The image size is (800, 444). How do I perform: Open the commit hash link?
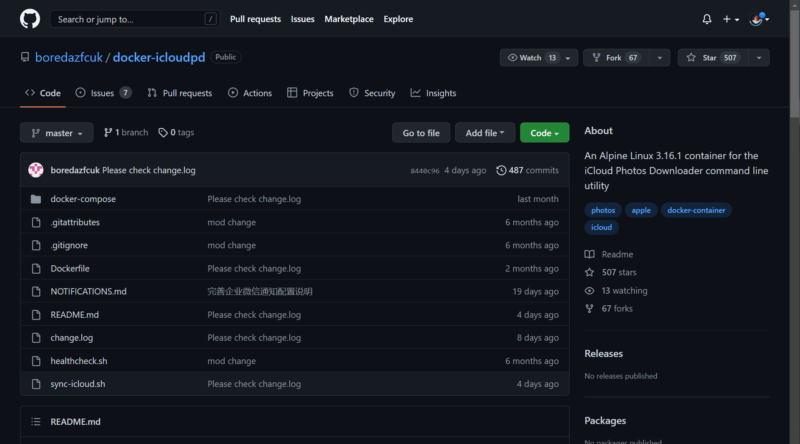pyautogui.click(x=424, y=170)
